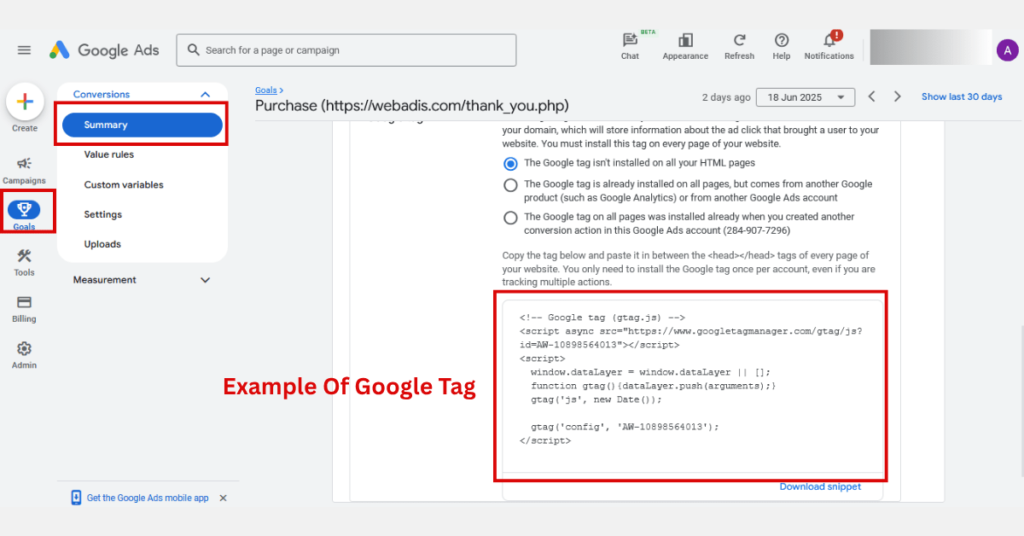
Task: Click Download snippet link
Action: (x=820, y=486)
